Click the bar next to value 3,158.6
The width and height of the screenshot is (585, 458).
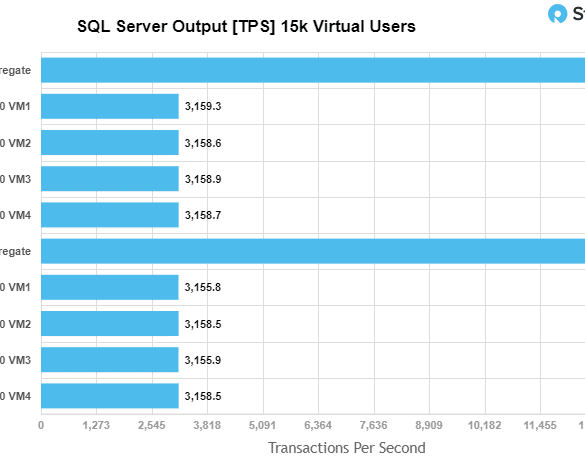110,142
